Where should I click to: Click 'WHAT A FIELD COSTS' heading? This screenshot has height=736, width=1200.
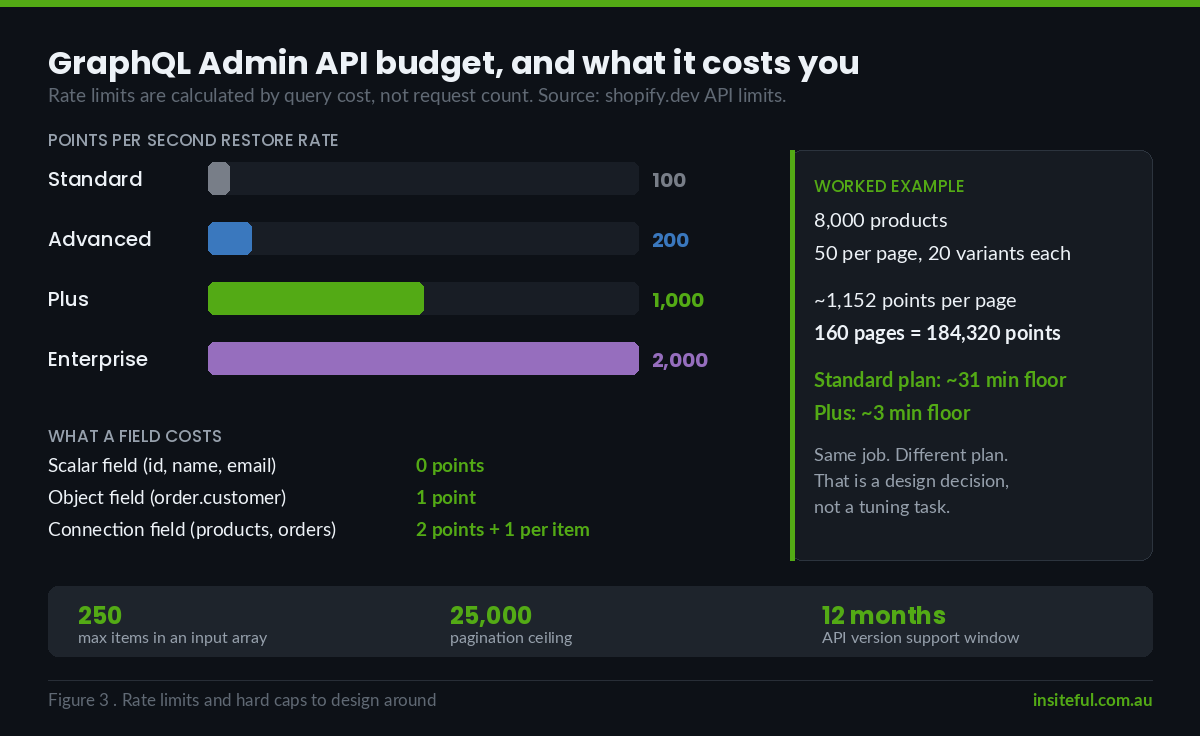135,437
